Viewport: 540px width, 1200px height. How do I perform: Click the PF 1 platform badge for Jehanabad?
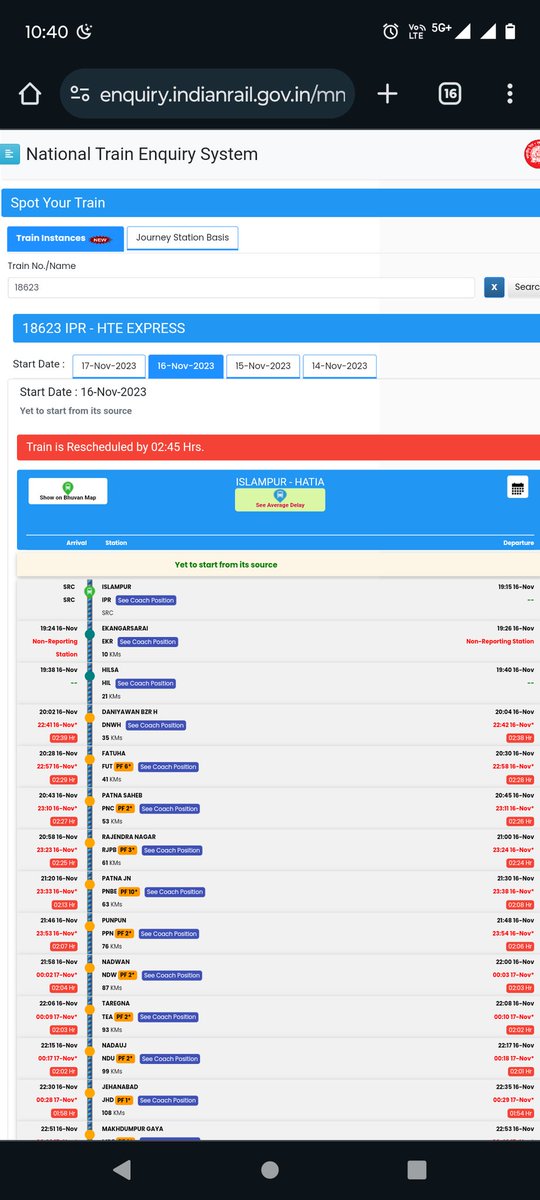(124, 1100)
